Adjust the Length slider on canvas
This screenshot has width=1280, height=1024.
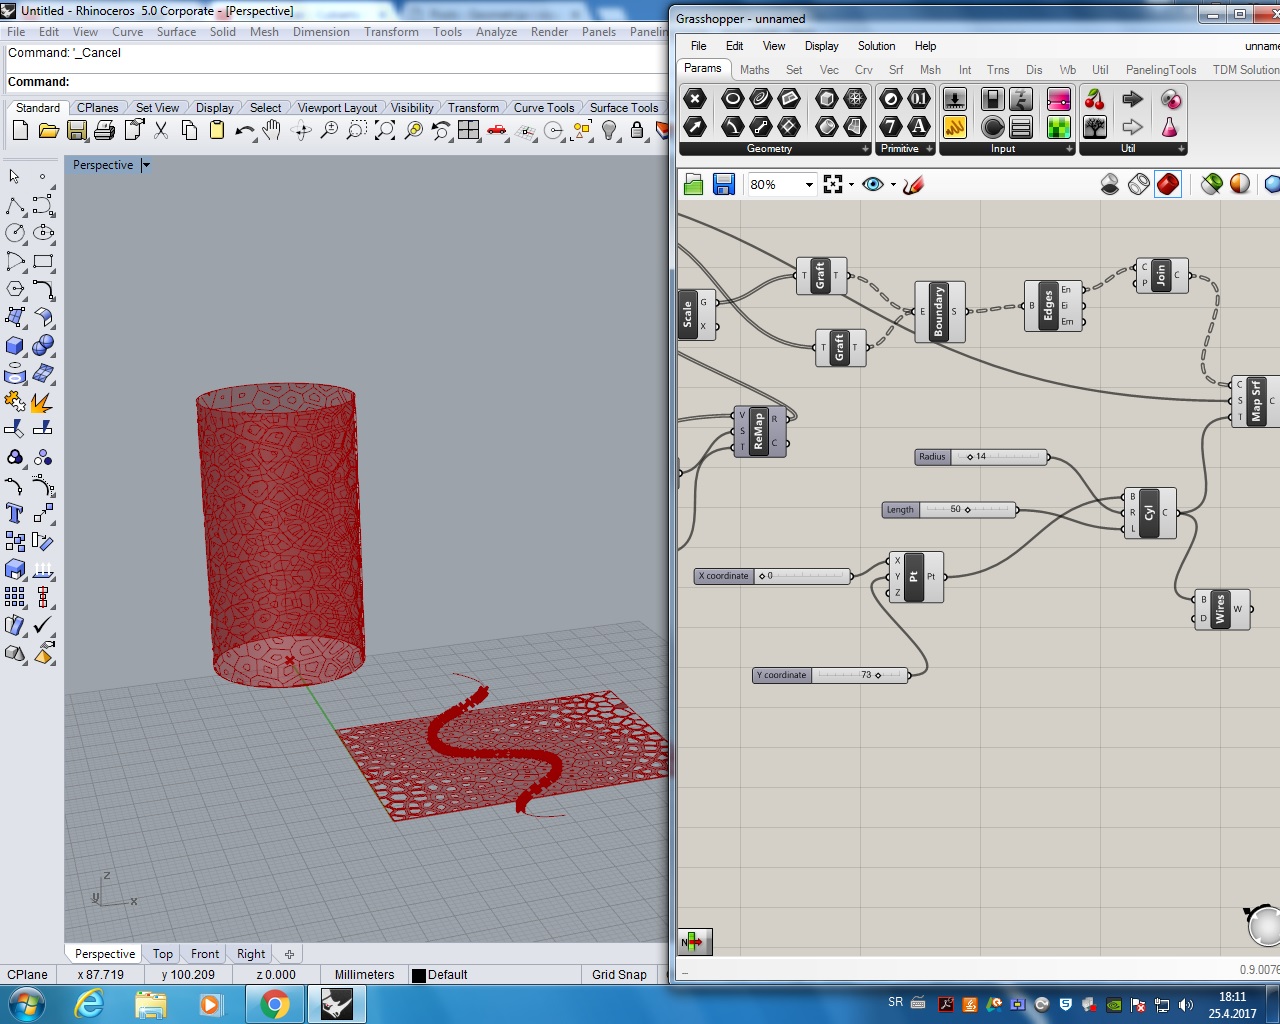[950, 510]
